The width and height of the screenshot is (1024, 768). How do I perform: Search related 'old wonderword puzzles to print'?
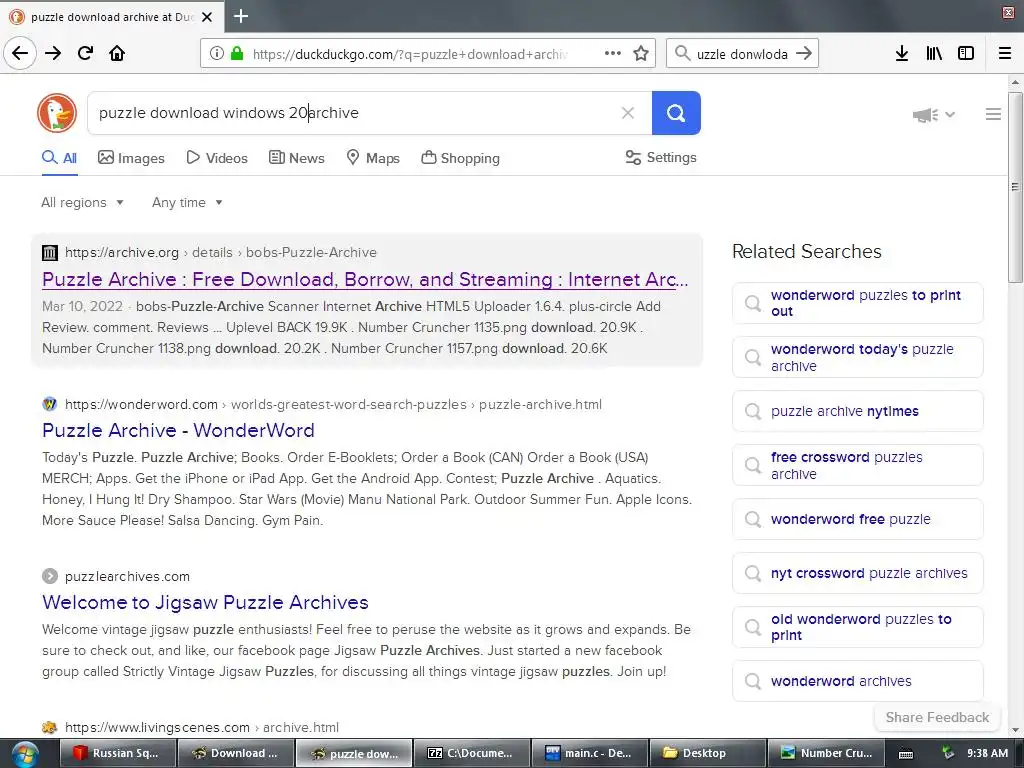pyautogui.click(x=857, y=627)
